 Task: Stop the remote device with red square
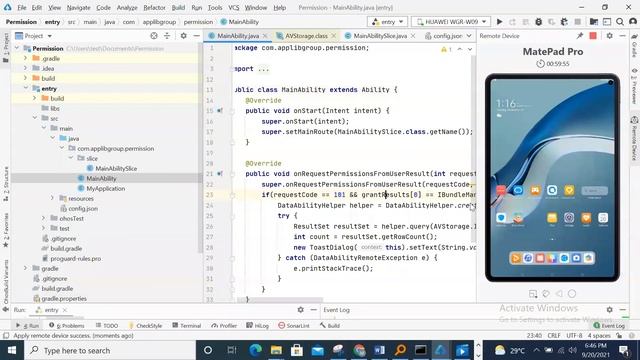[593, 36]
